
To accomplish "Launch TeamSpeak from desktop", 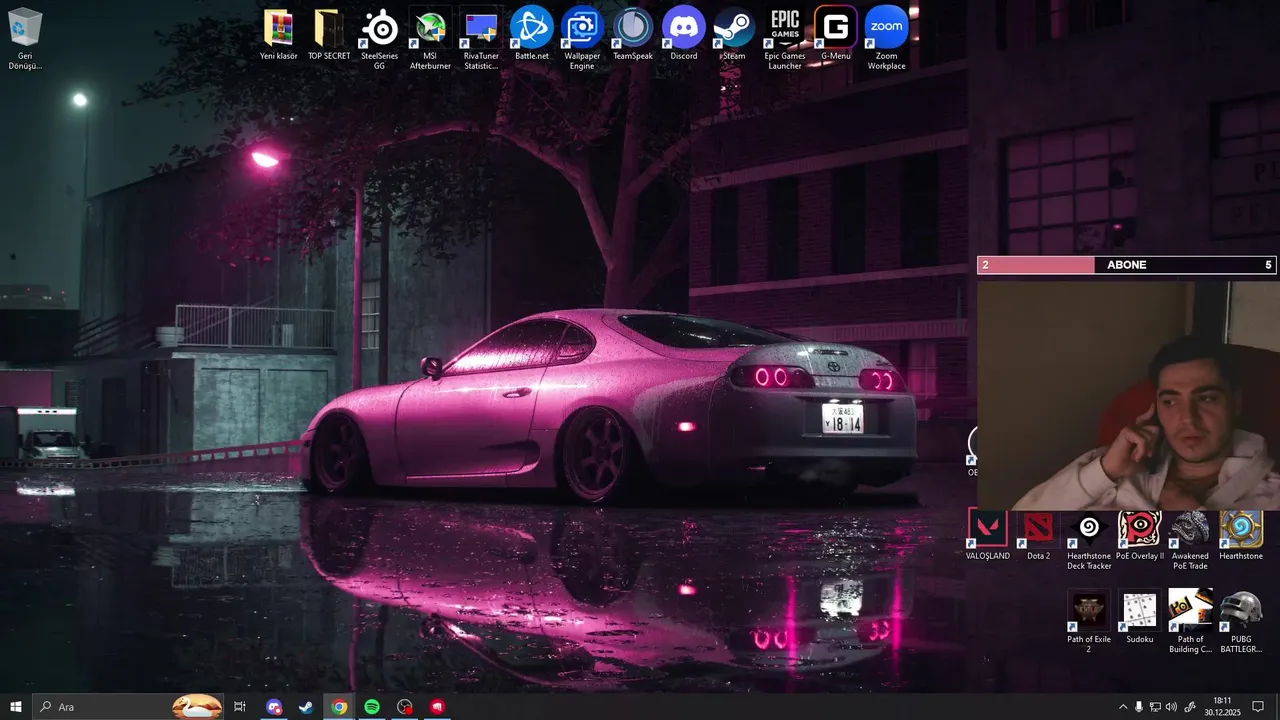I will pyautogui.click(x=633, y=35).
